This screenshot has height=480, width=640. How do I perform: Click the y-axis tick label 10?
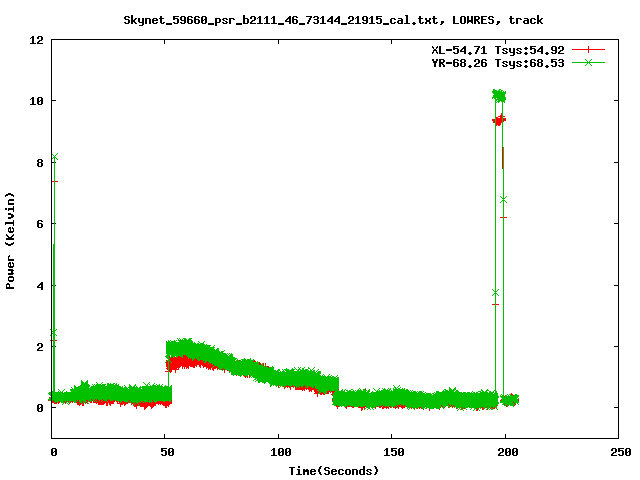tap(36, 101)
